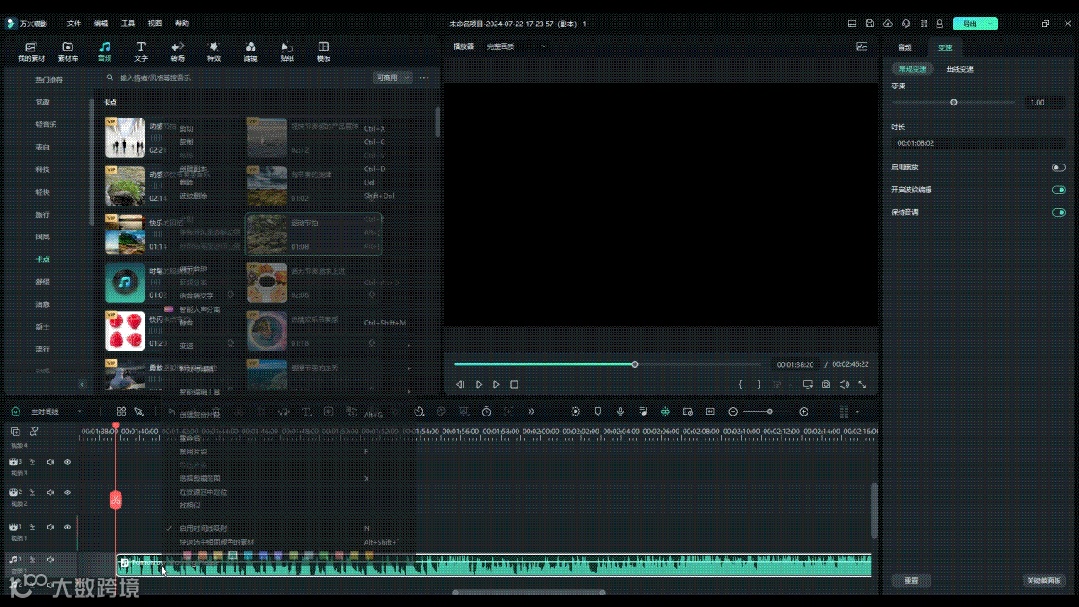This screenshot has height=607, width=1079.
Task: Toggle the 保持音调 keep pitch switch
Action: tap(1058, 212)
